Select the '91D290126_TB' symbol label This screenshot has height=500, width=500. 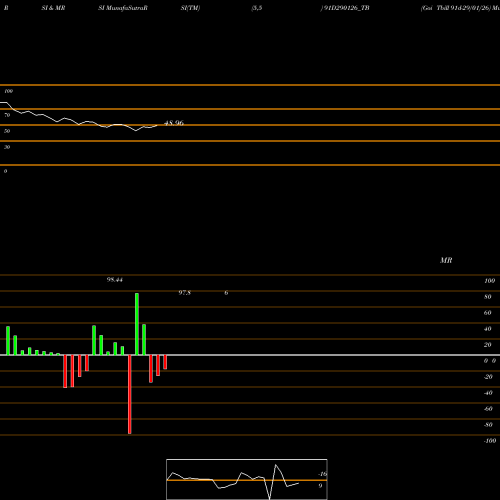click(346, 8)
